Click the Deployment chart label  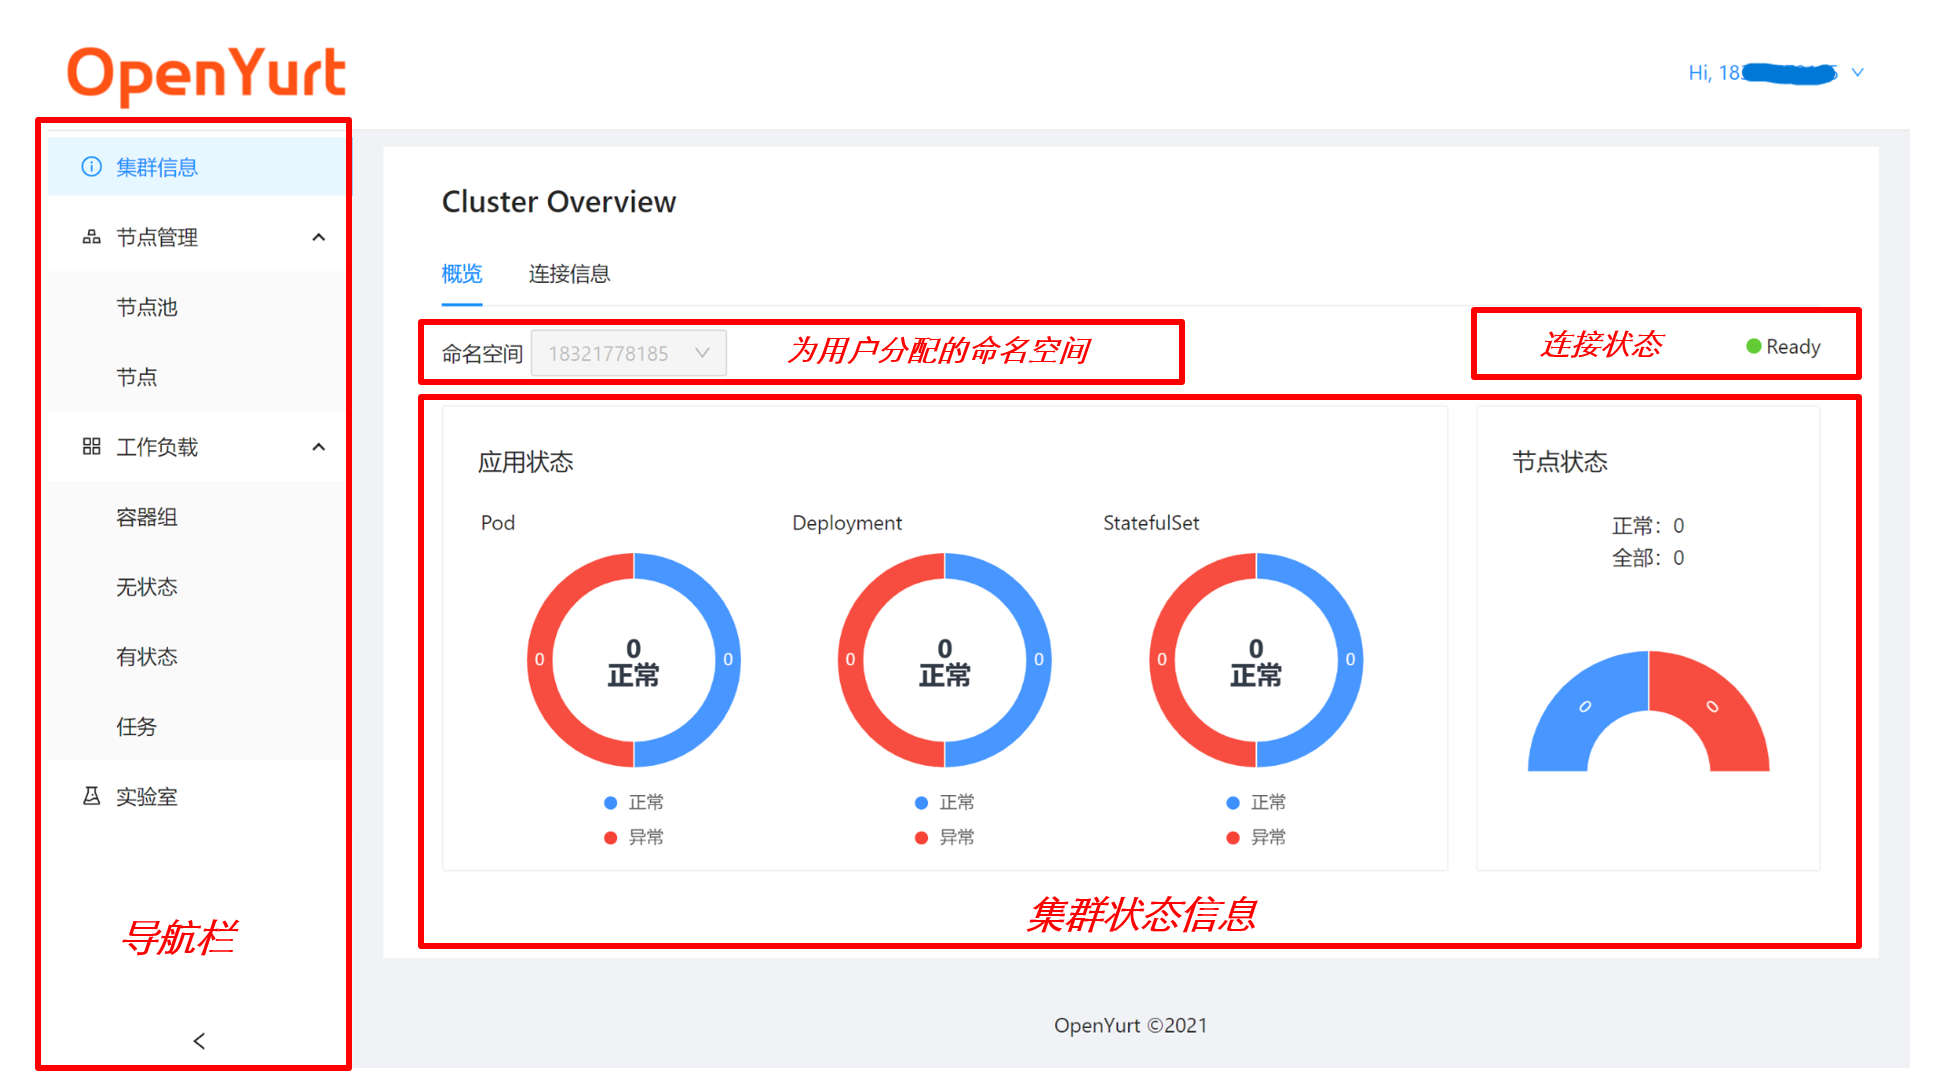tap(847, 523)
